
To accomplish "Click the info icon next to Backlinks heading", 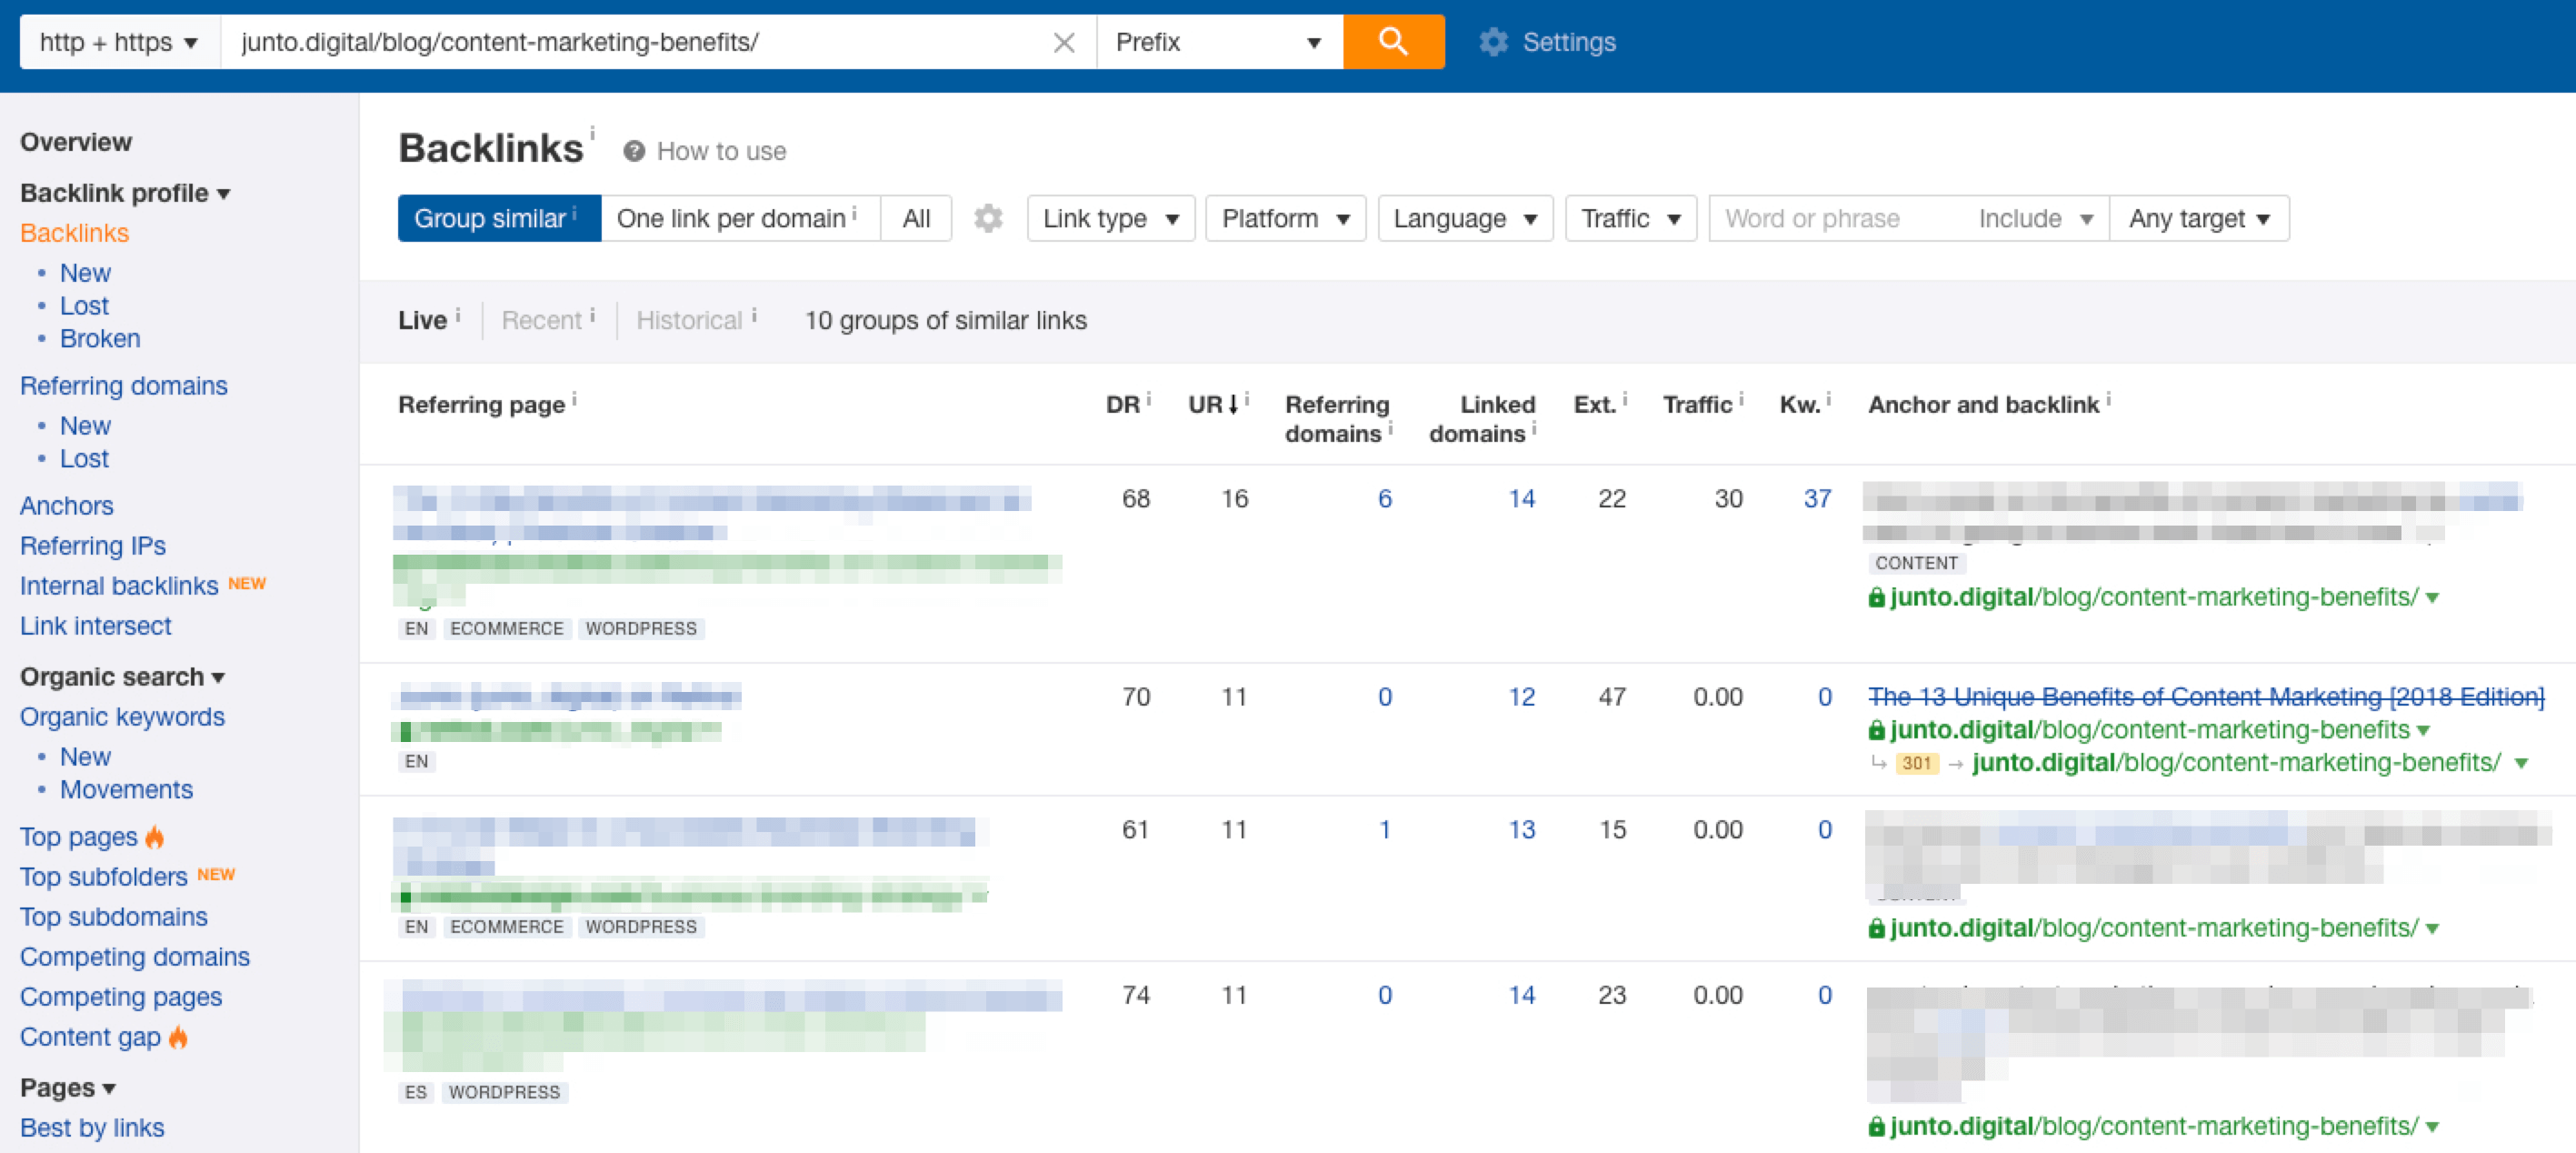I will click(x=593, y=132).
